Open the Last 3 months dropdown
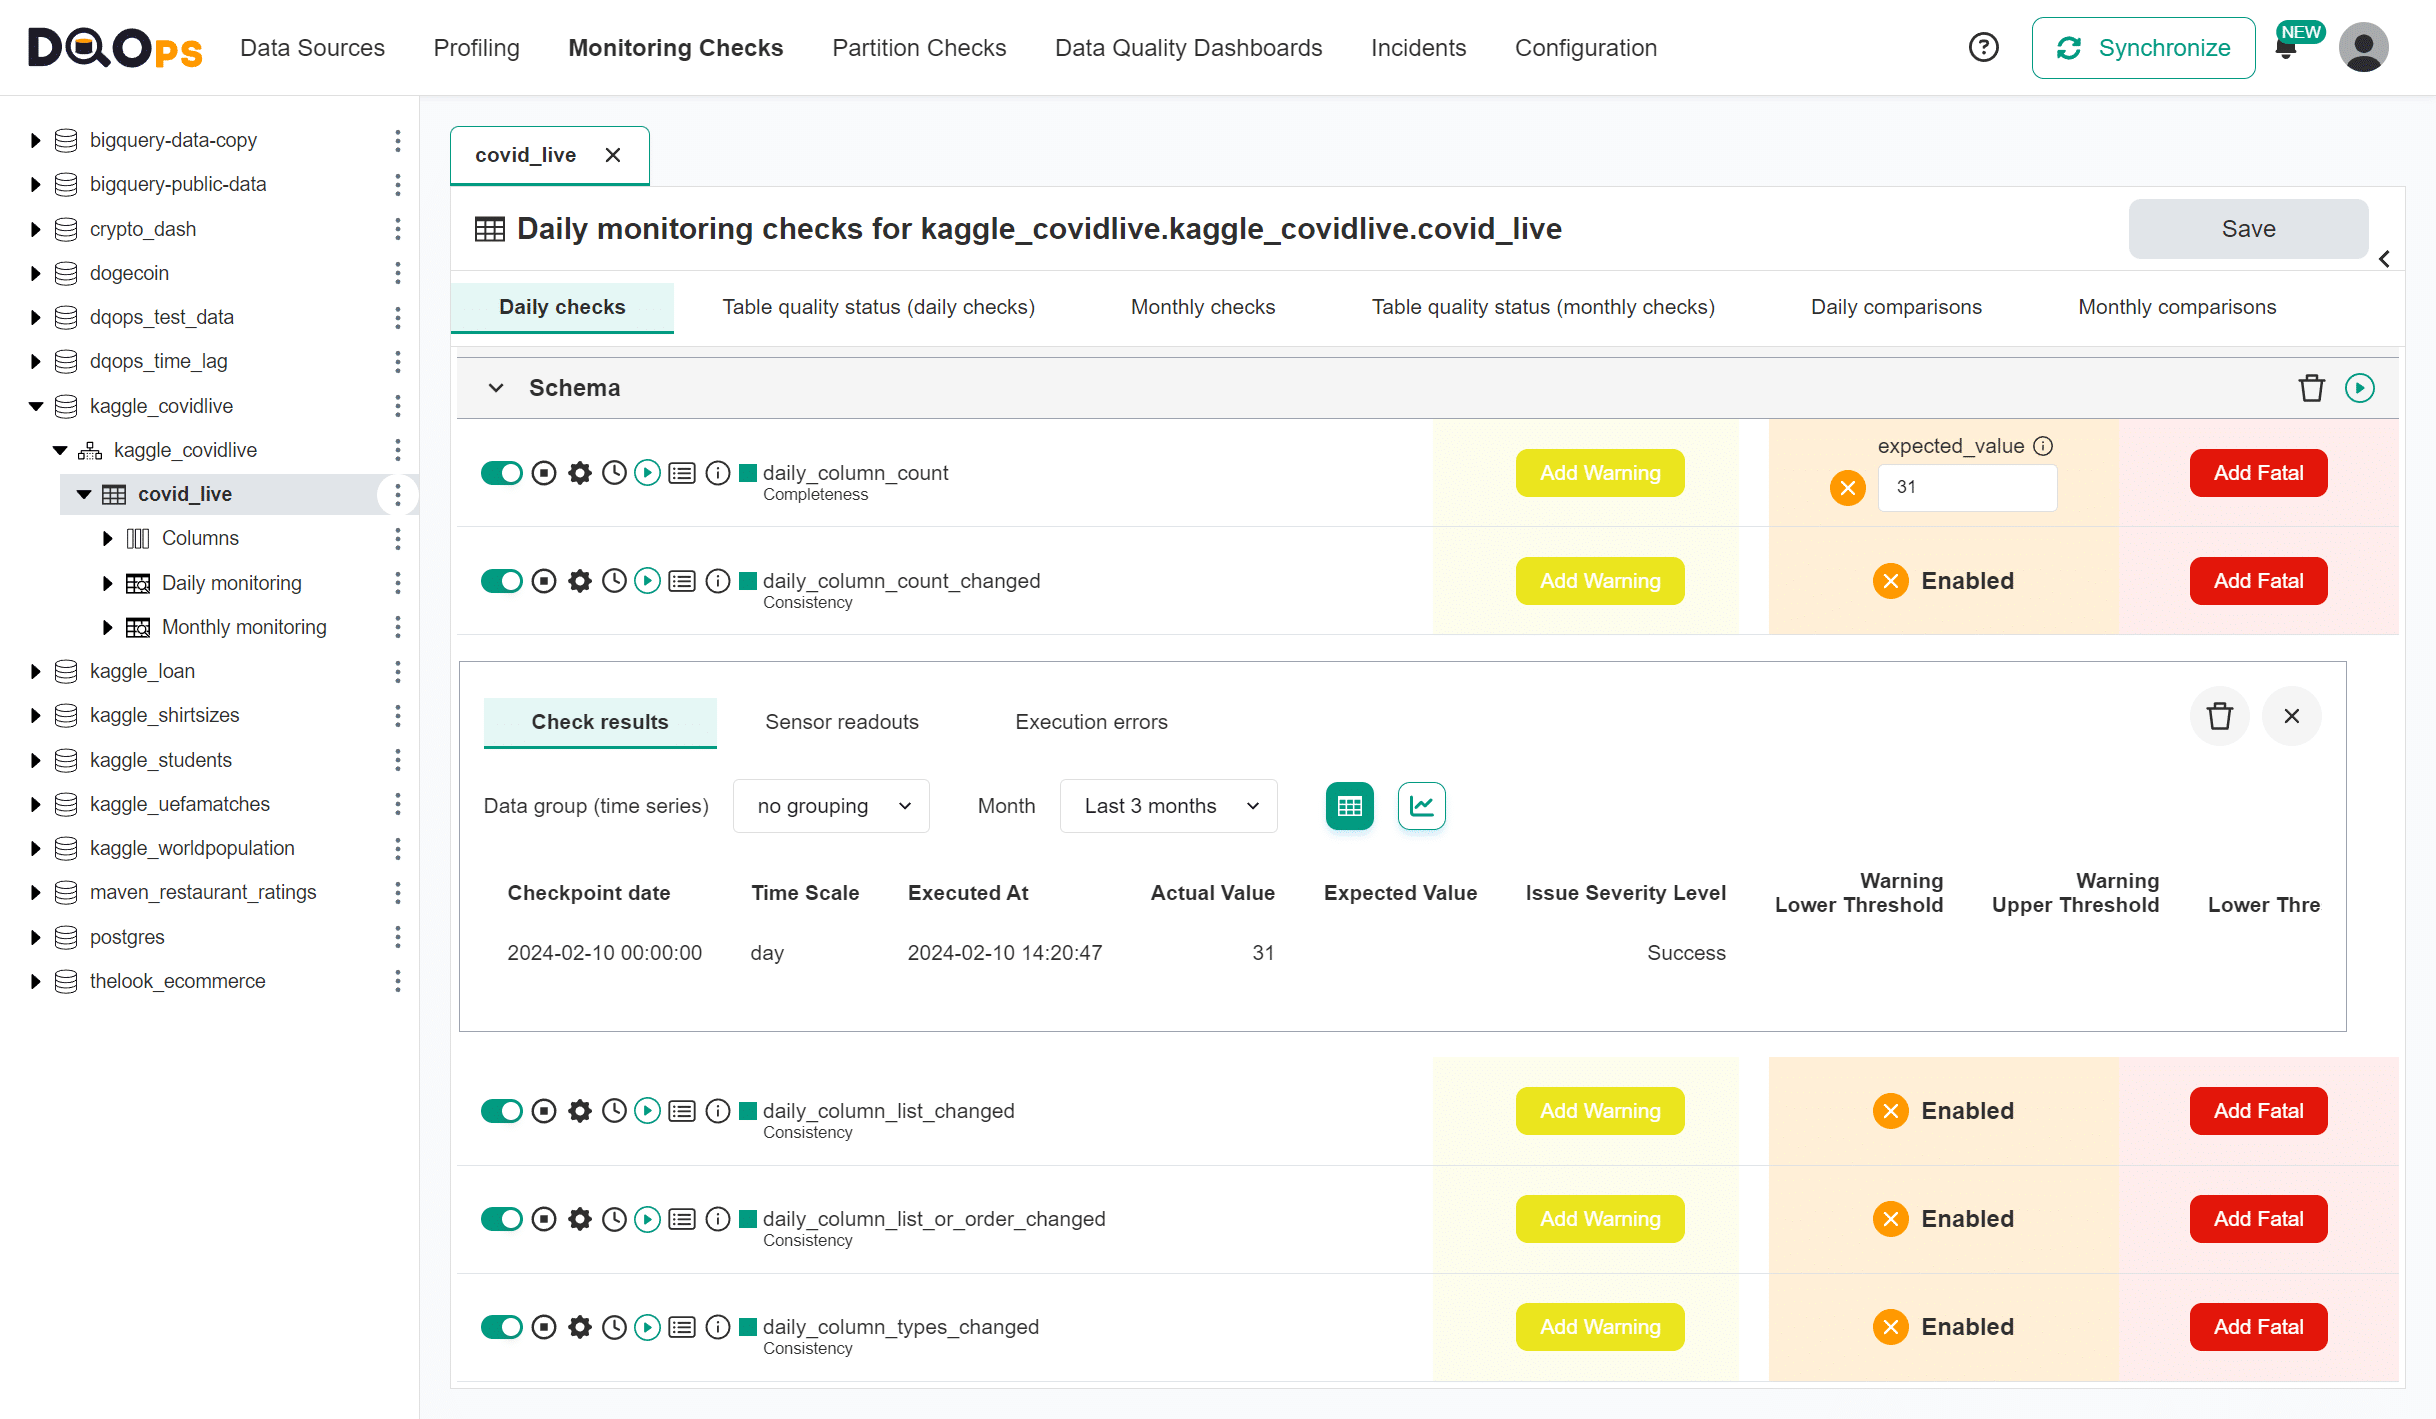Screen dimensions: 2436x1419 tap(1168, 806)
